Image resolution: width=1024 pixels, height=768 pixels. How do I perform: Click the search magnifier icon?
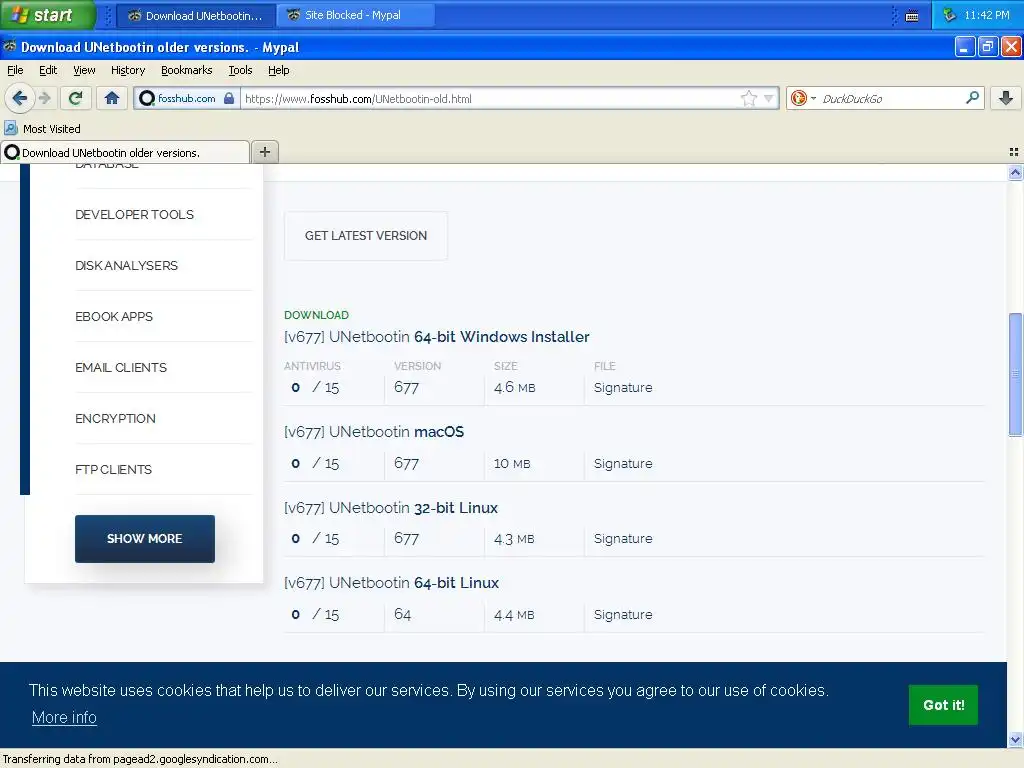pyautogui.click(x=972, y=99)
